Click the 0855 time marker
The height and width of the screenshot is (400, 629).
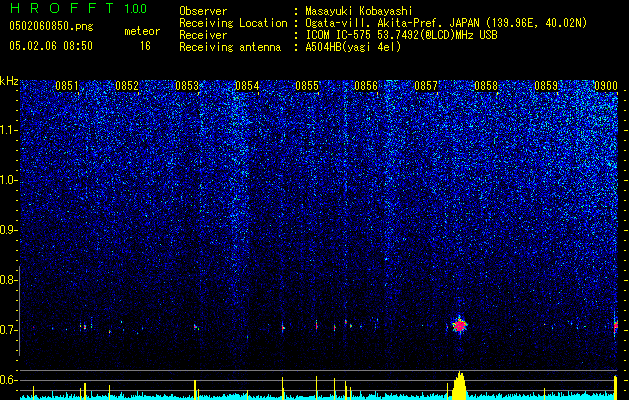click(307, 86)
